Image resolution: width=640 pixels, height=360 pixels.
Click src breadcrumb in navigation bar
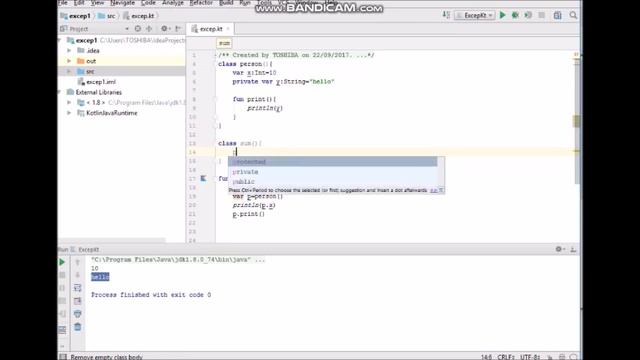pyautogui.click(x=107, y=16)
